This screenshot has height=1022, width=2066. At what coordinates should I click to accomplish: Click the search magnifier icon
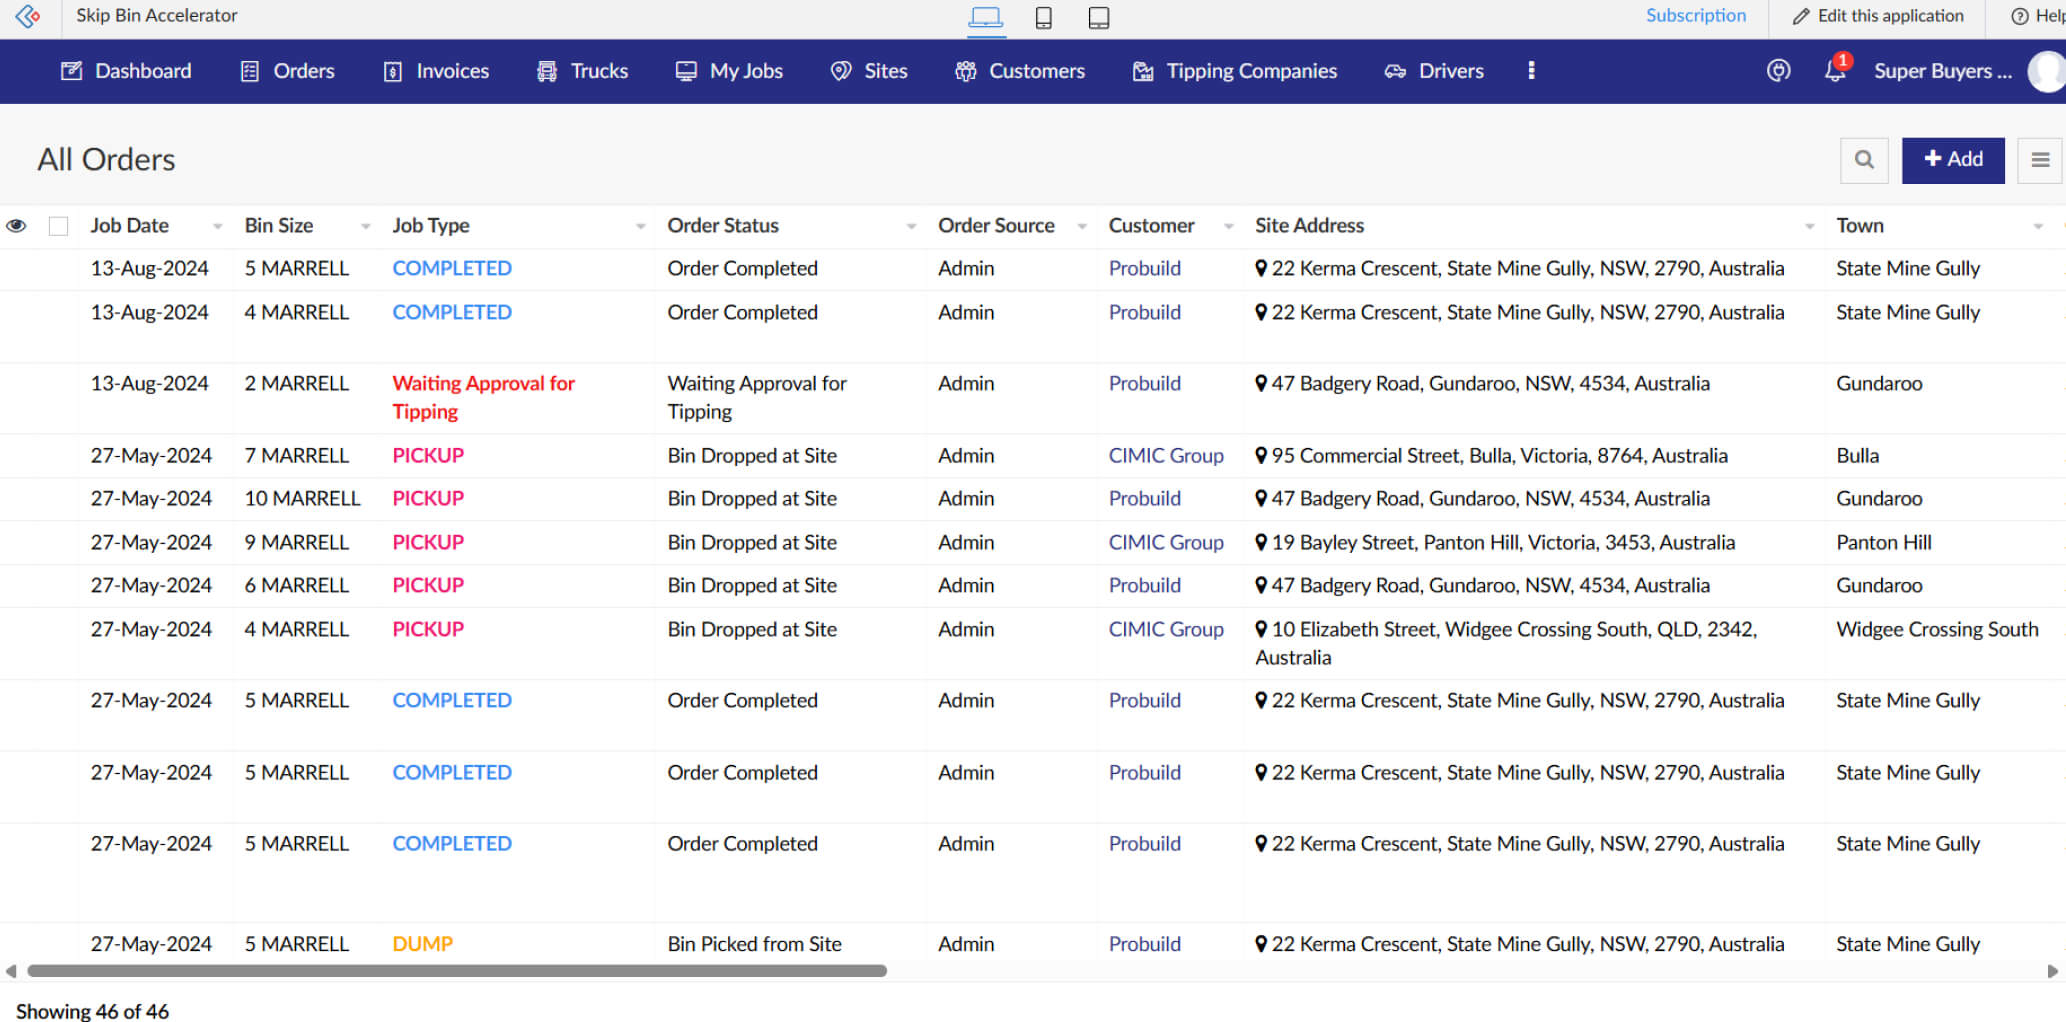point(1864,160)
